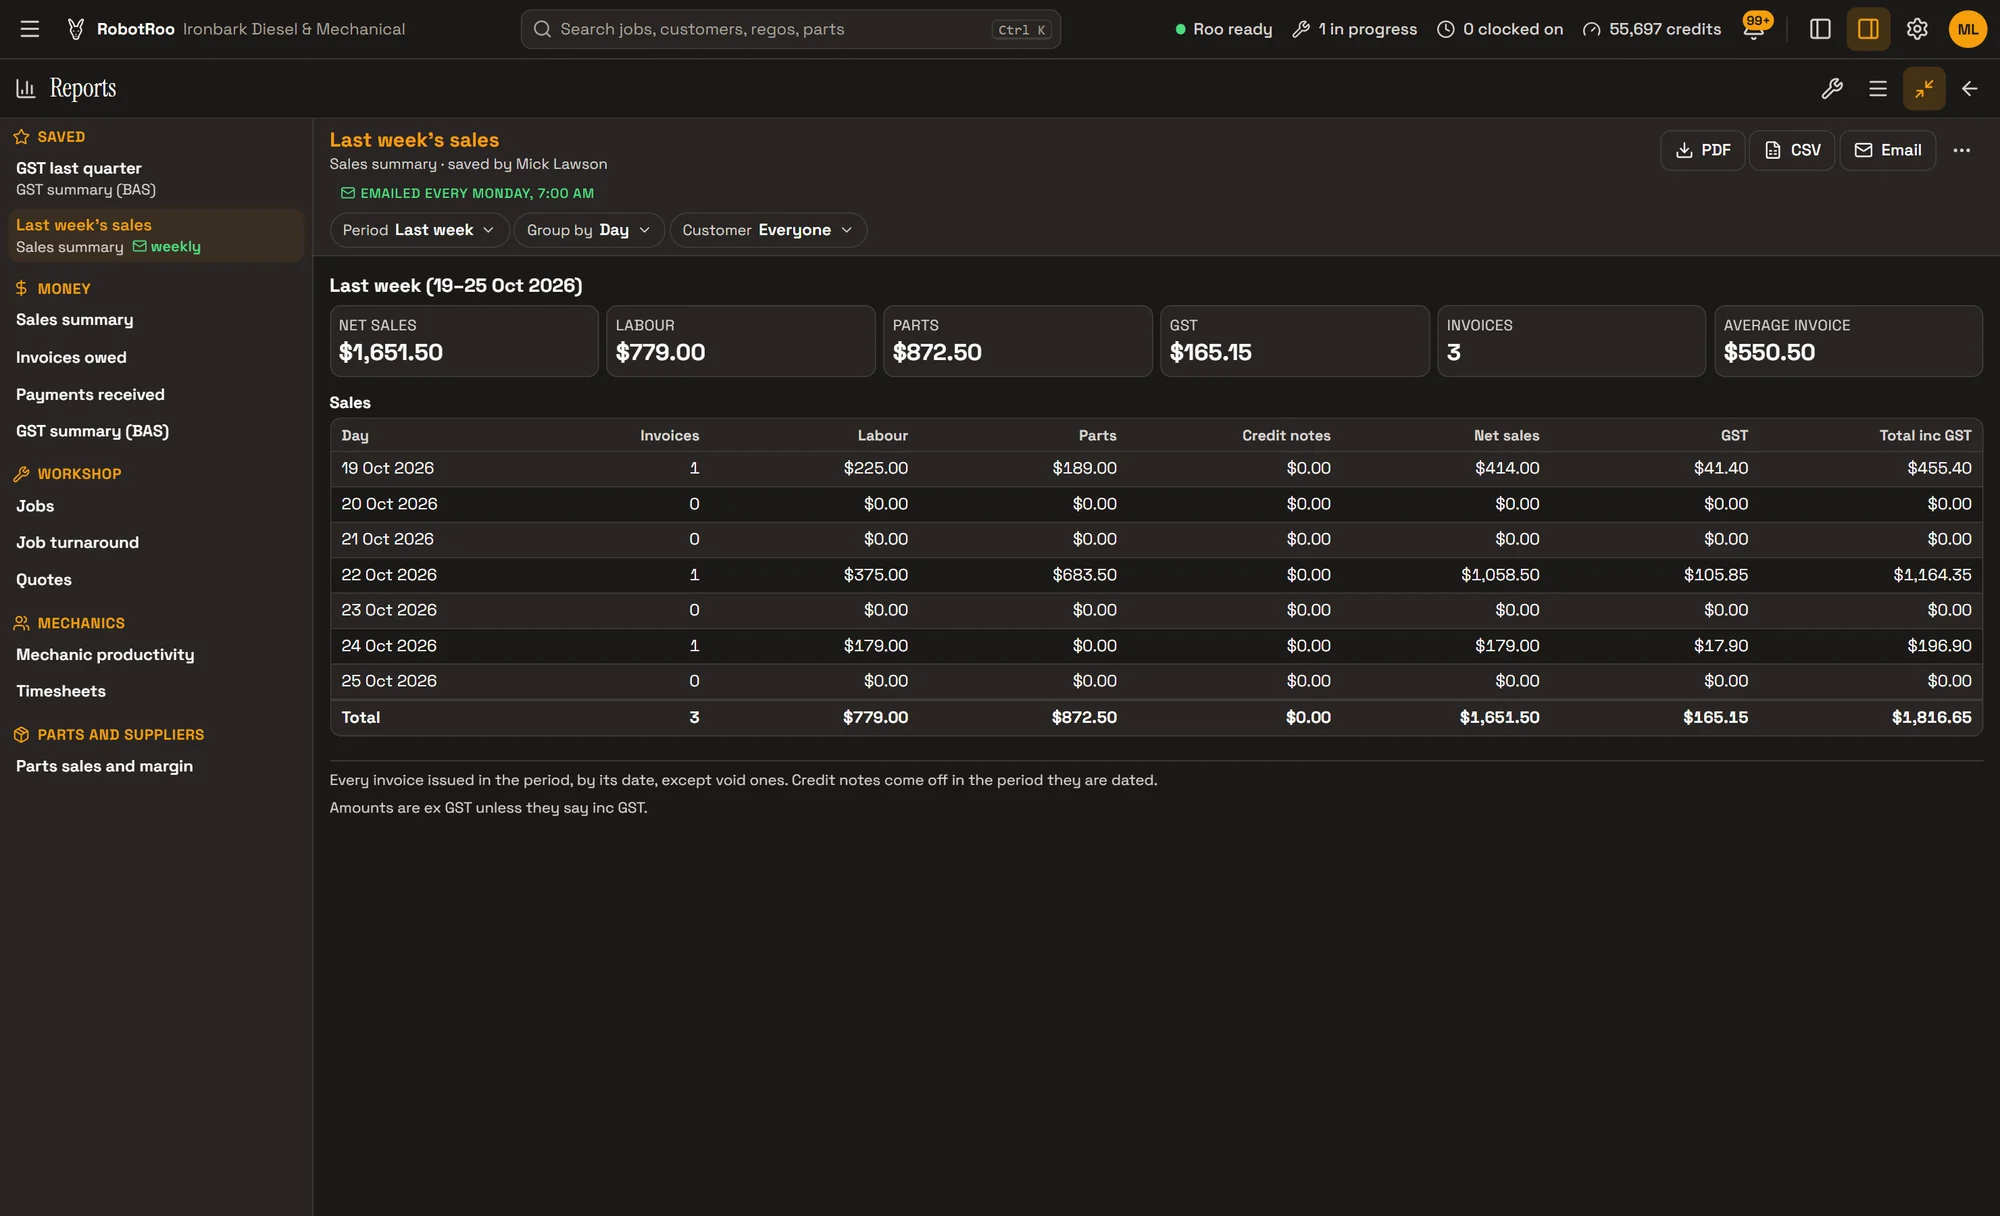2000x1216 pixels.
Task: Click the RobotRoo kangaroo logo
Action: tap(76, 29)
